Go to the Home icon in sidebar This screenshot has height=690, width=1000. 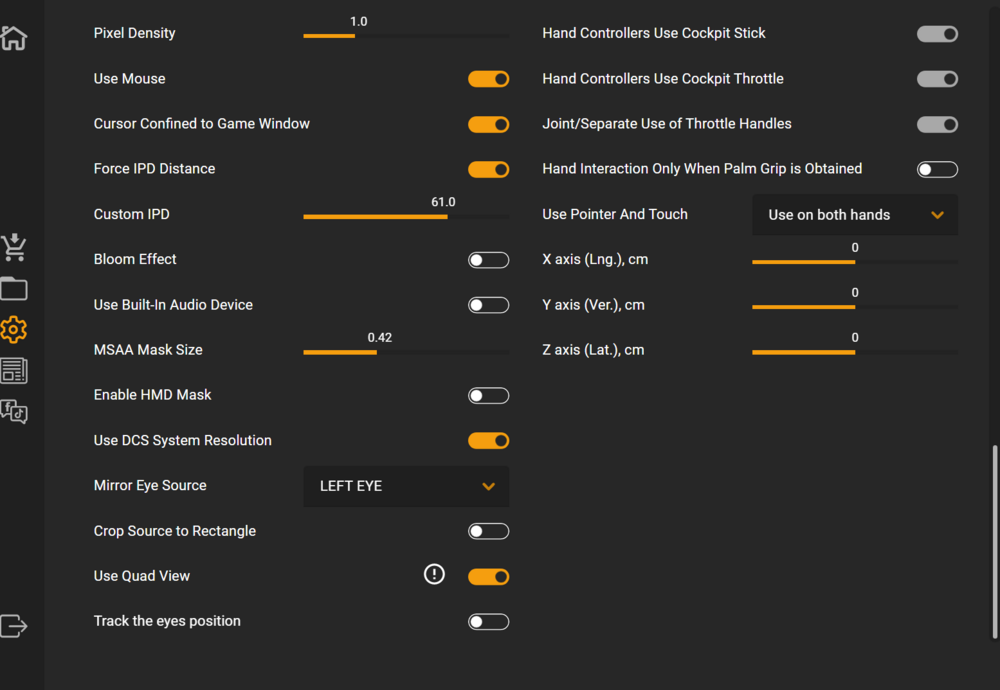[x=13, y=38]
